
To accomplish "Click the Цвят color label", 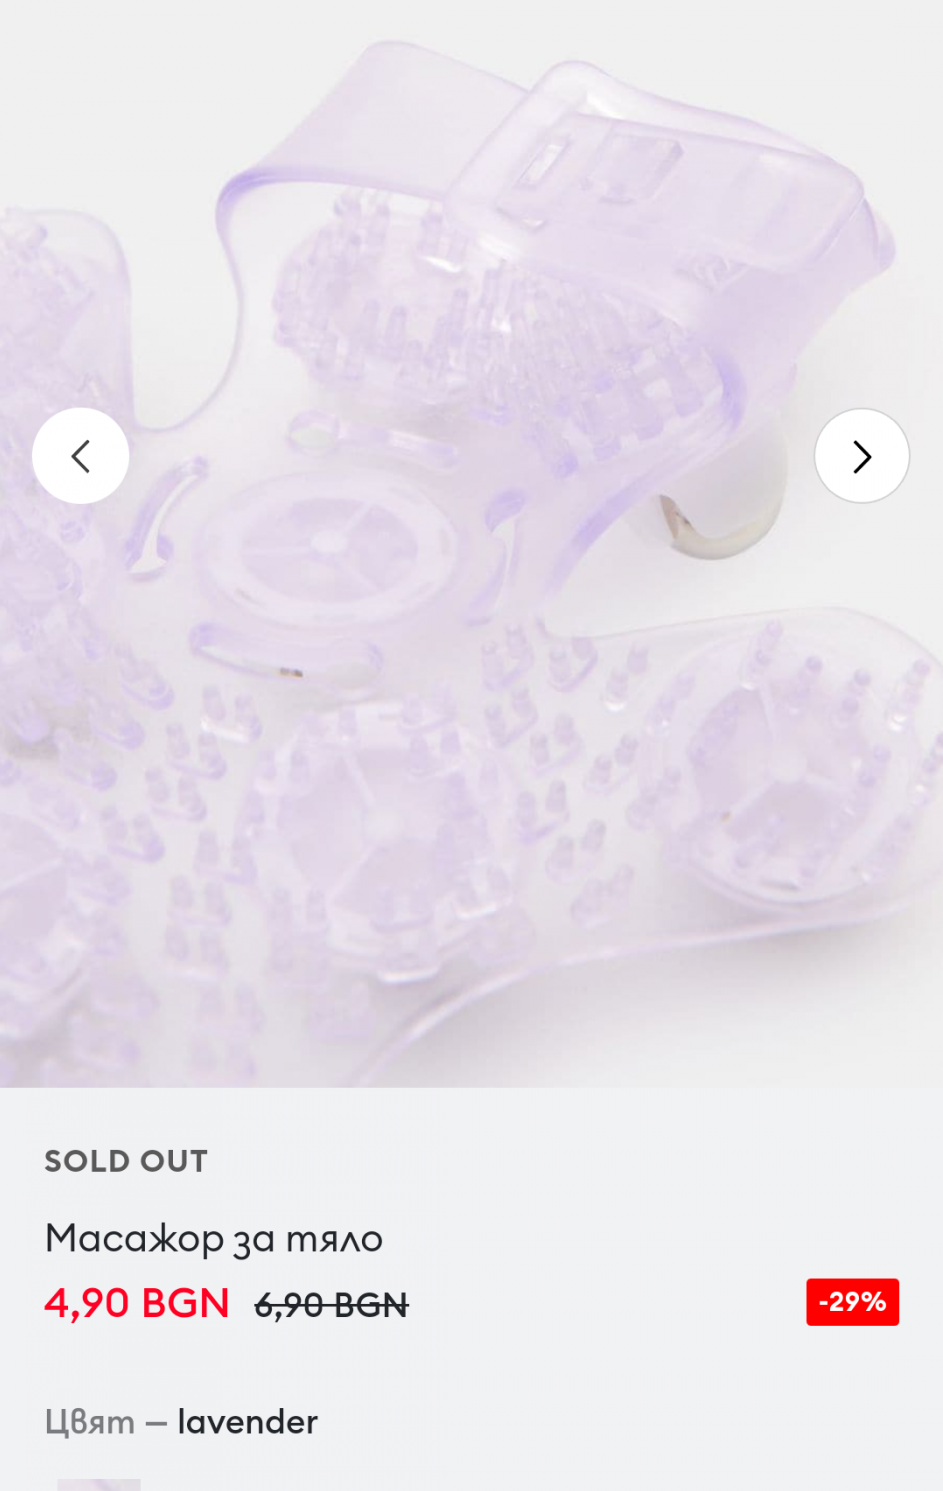I will [x=90, y=1422].
